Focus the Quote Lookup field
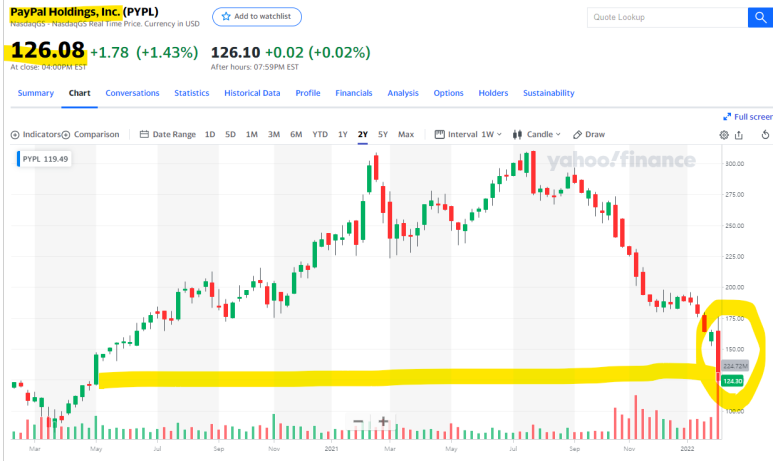 pos(668,17)
